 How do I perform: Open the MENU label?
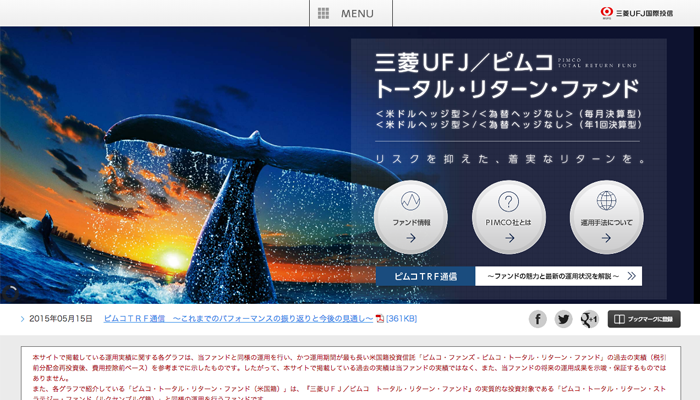[x=357, y=14]
